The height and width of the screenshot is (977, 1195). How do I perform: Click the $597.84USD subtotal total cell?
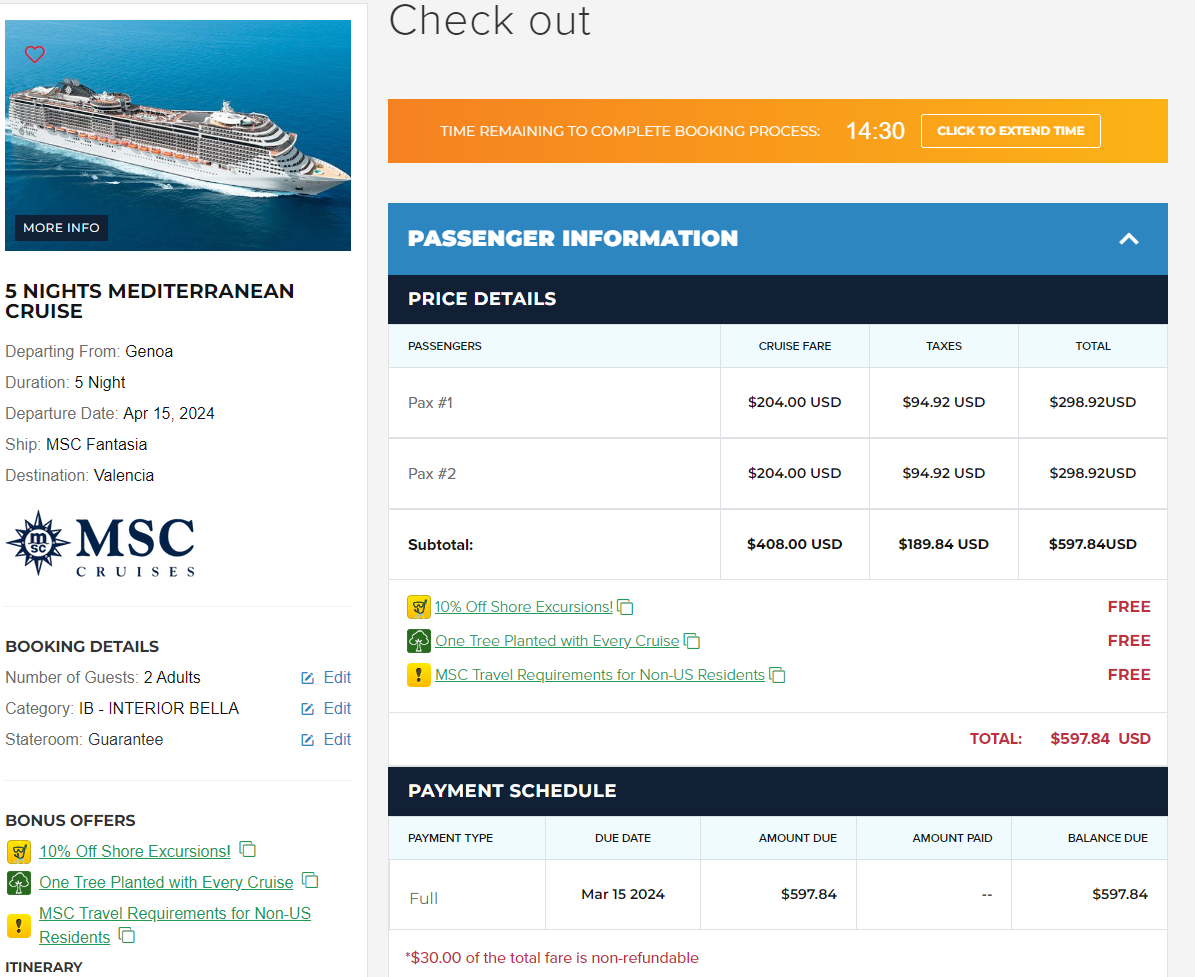coord(1093,544)
